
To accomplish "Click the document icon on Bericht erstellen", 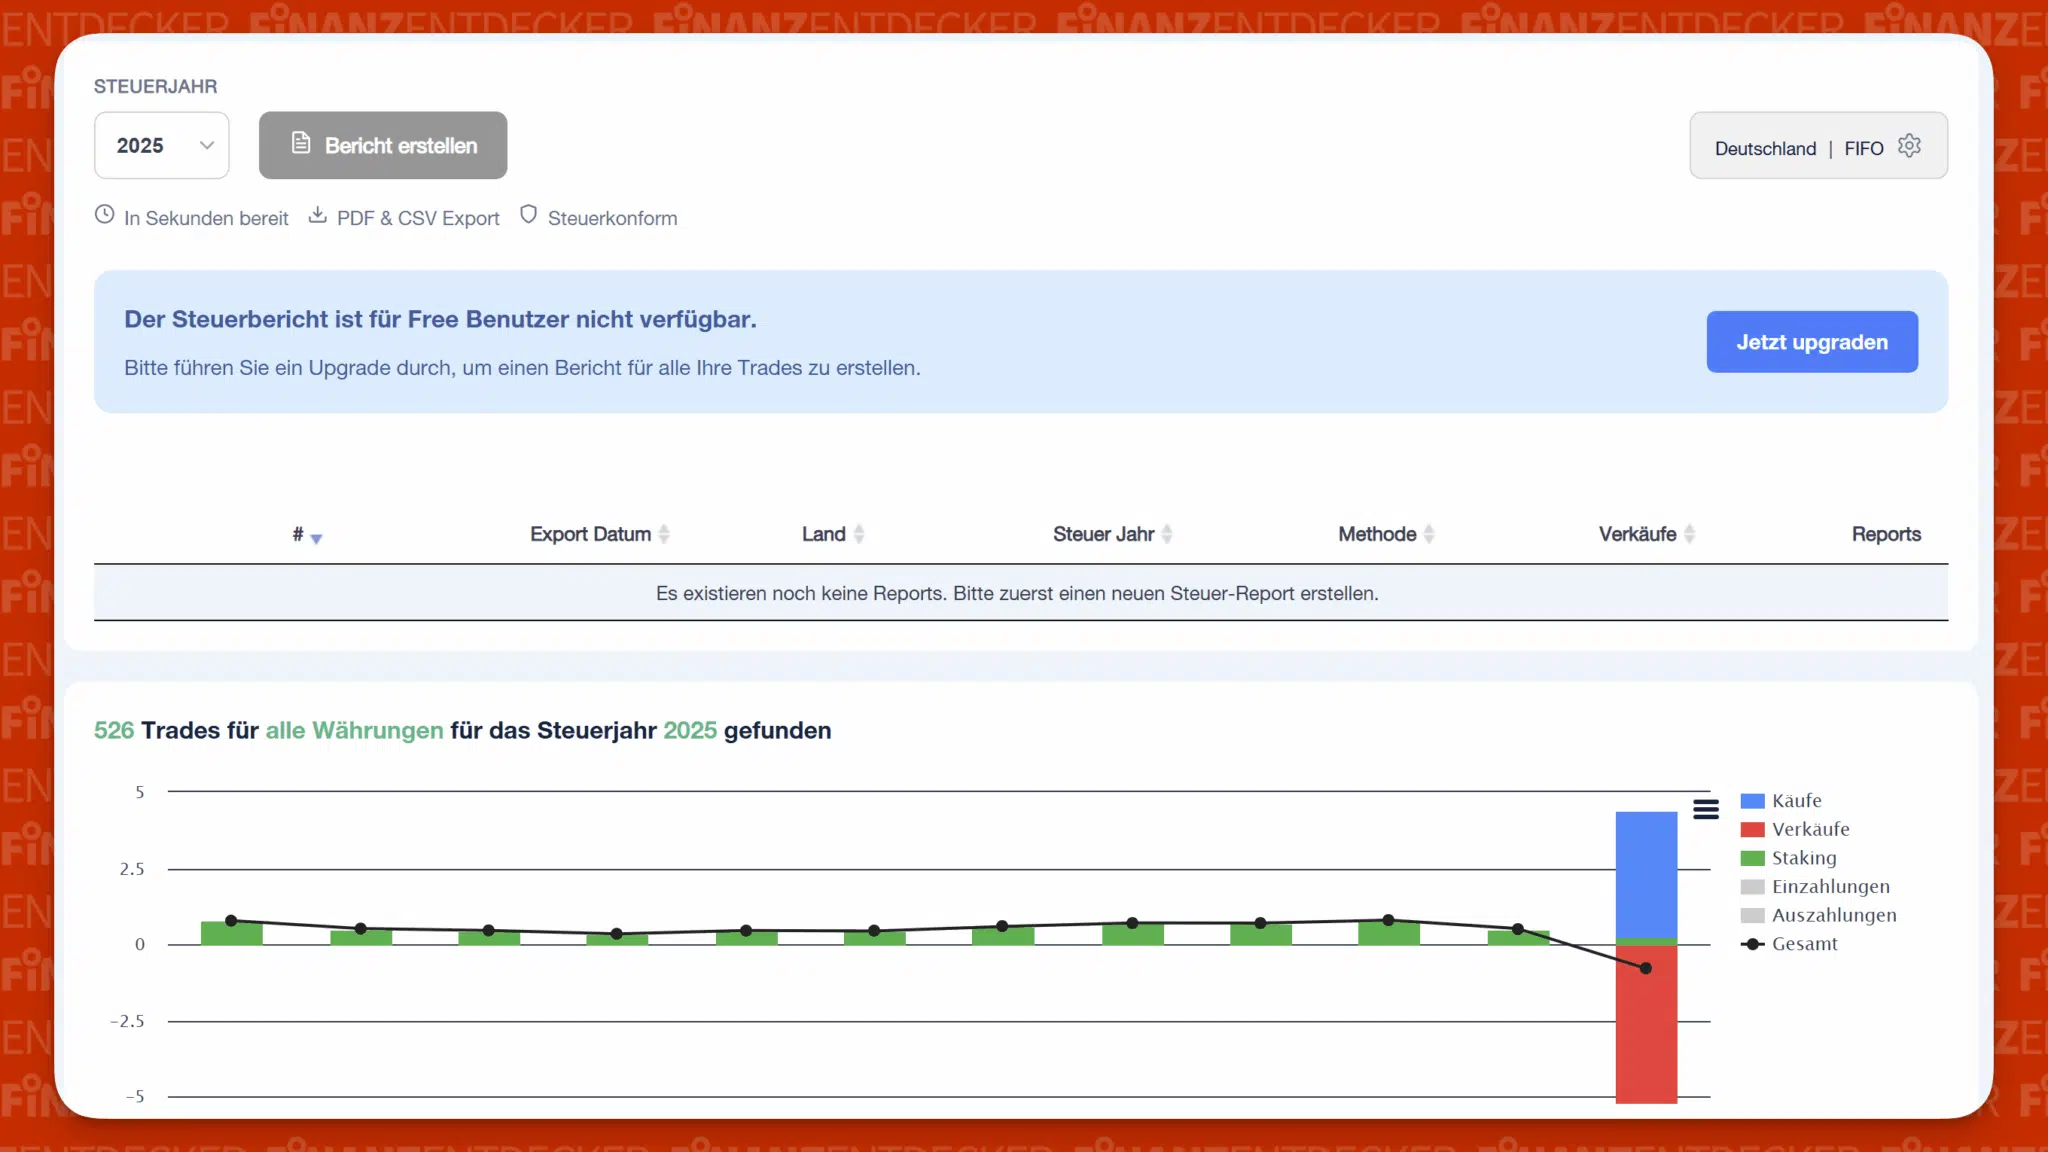I will (x=301, y=143).
